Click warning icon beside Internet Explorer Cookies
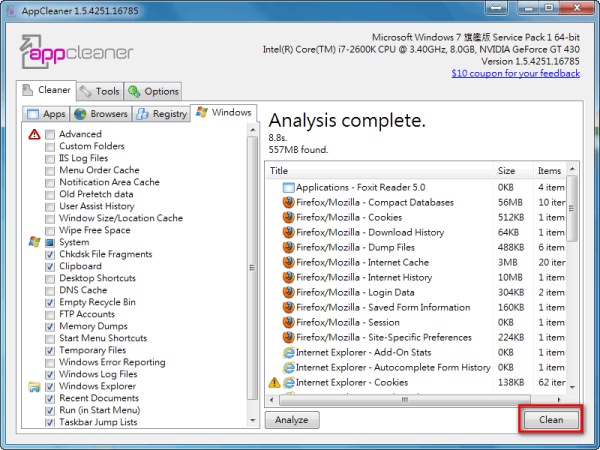Image resolution: width=600 pixels, height=450 pixels. 274,382
